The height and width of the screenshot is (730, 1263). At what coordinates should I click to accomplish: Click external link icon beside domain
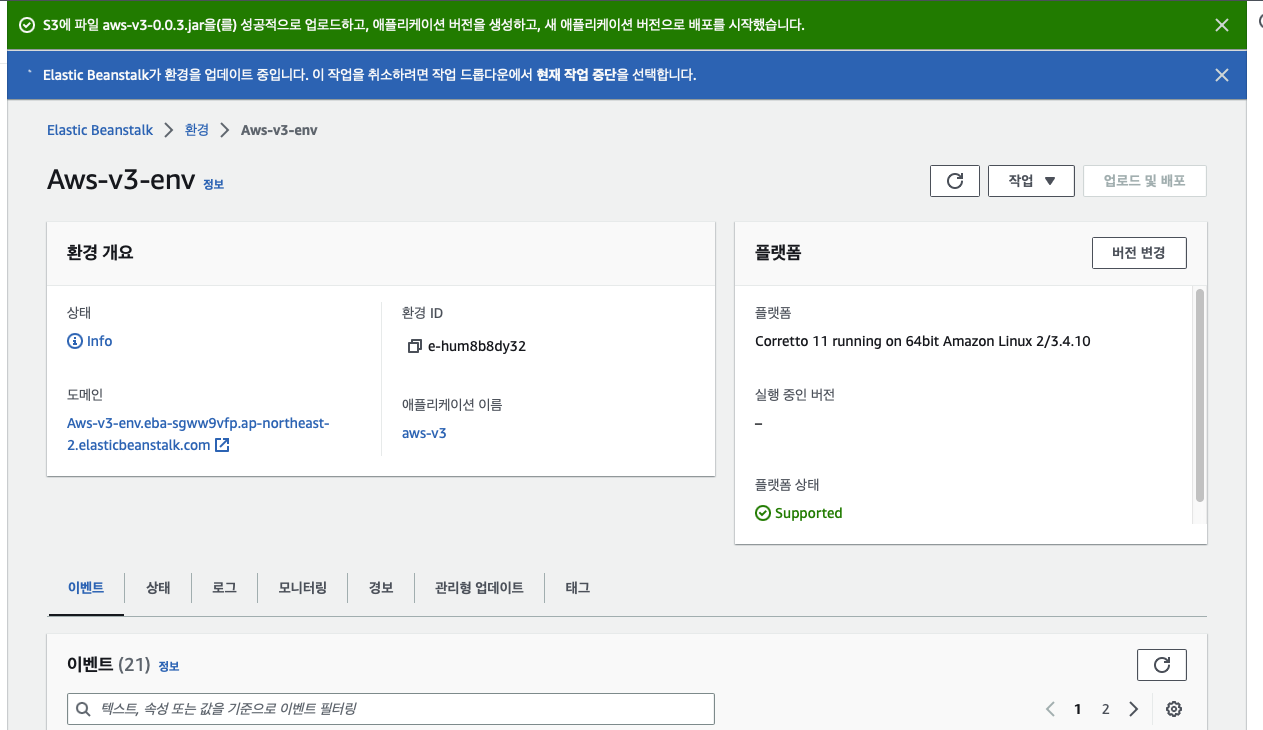coord(223,445)
